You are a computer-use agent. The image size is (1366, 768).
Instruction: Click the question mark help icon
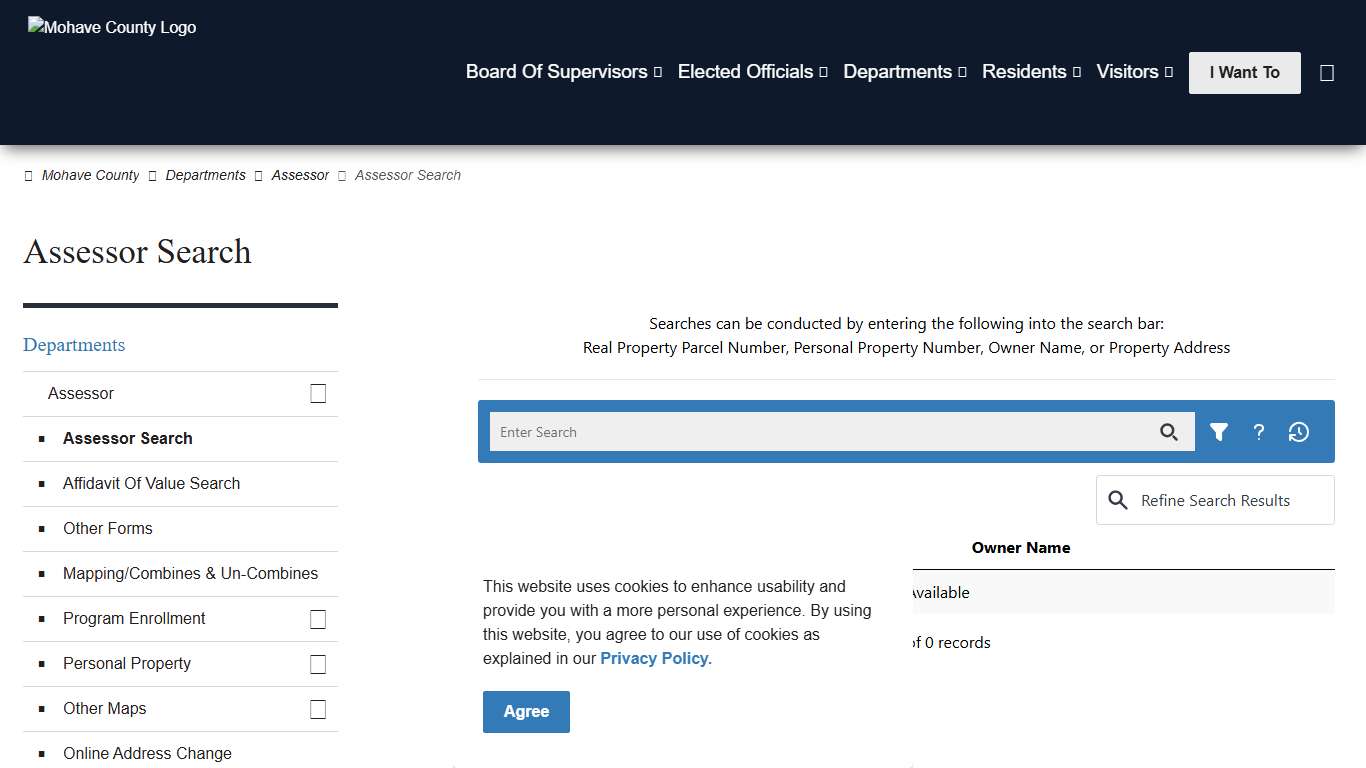(1258, 431)
